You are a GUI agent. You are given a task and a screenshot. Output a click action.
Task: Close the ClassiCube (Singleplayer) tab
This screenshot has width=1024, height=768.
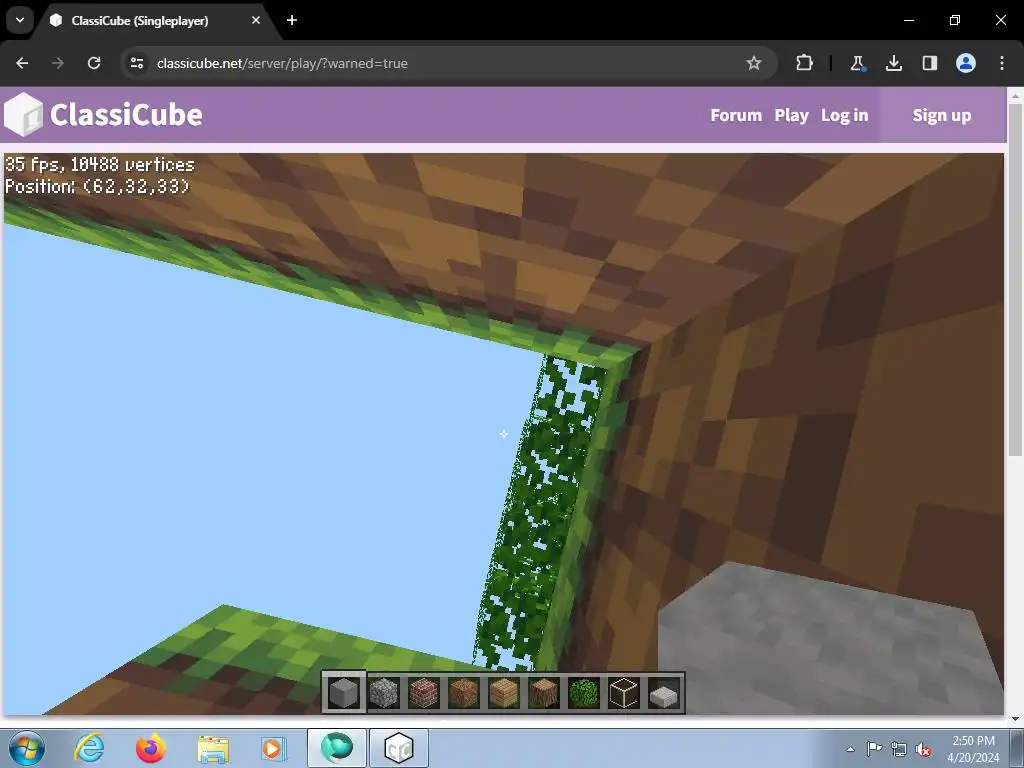coord(256,20)
